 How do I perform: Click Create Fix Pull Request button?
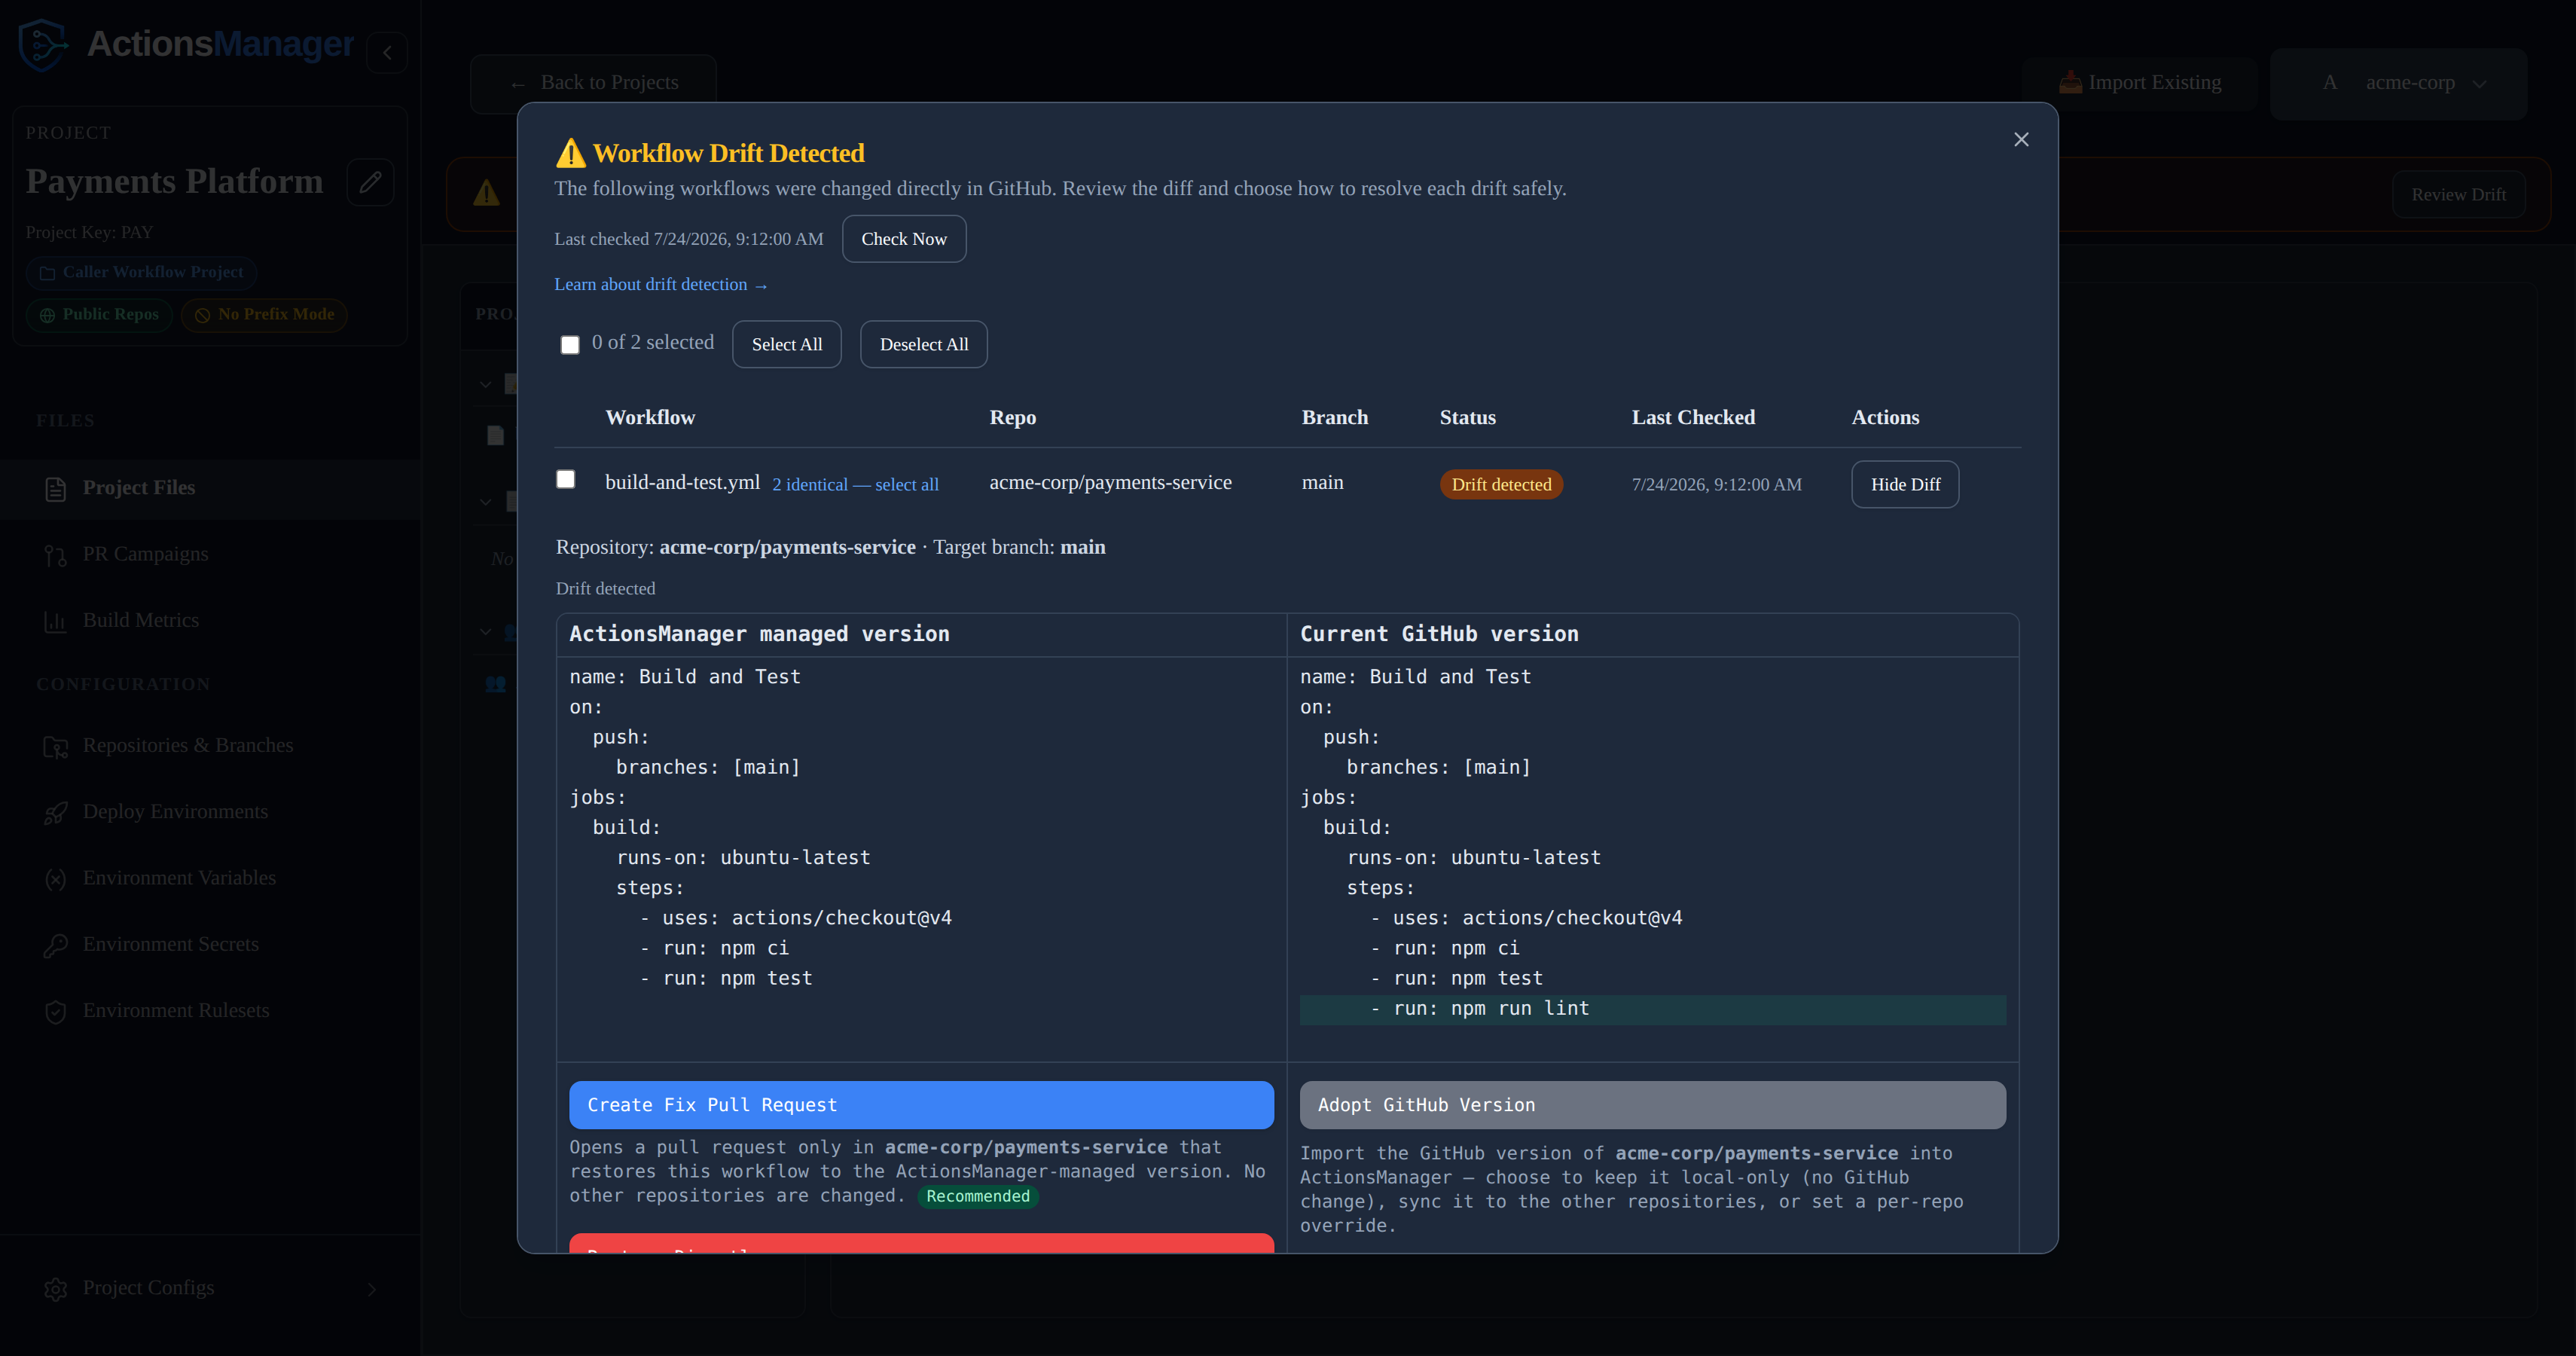[x=921, y=1105]
